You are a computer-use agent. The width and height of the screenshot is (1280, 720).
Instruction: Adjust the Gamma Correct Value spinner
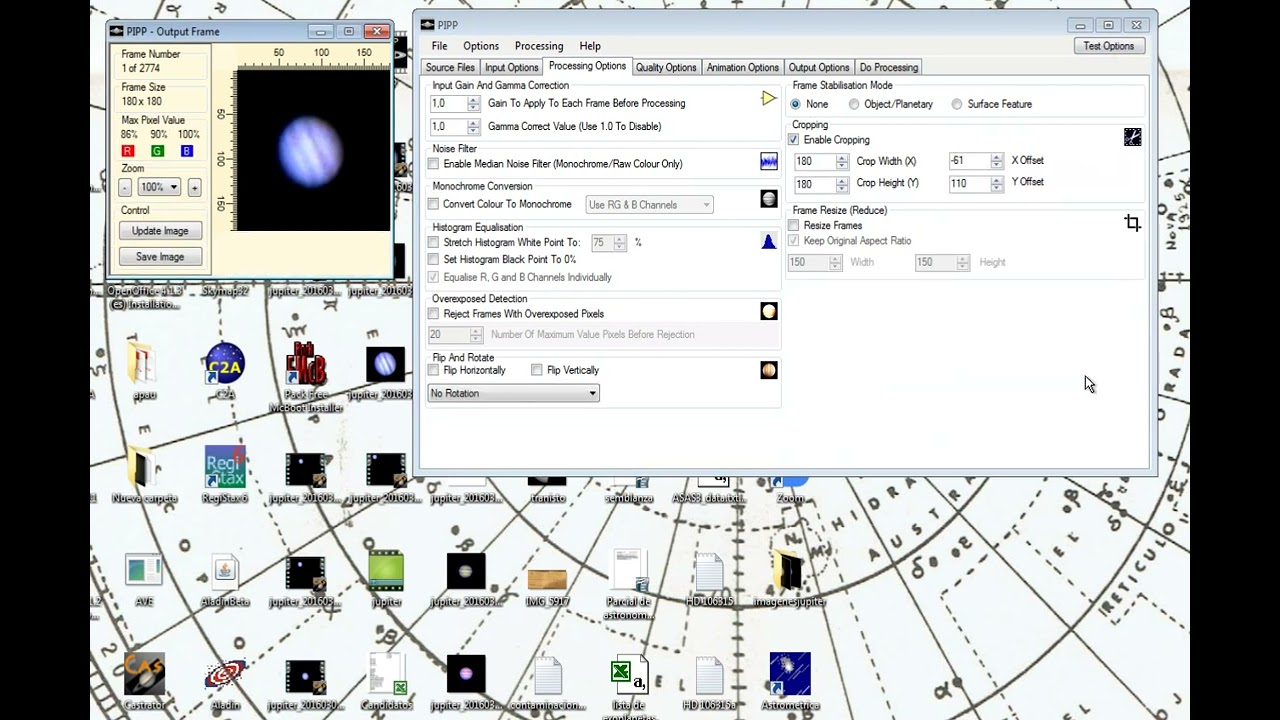click(x=474, y=127)
